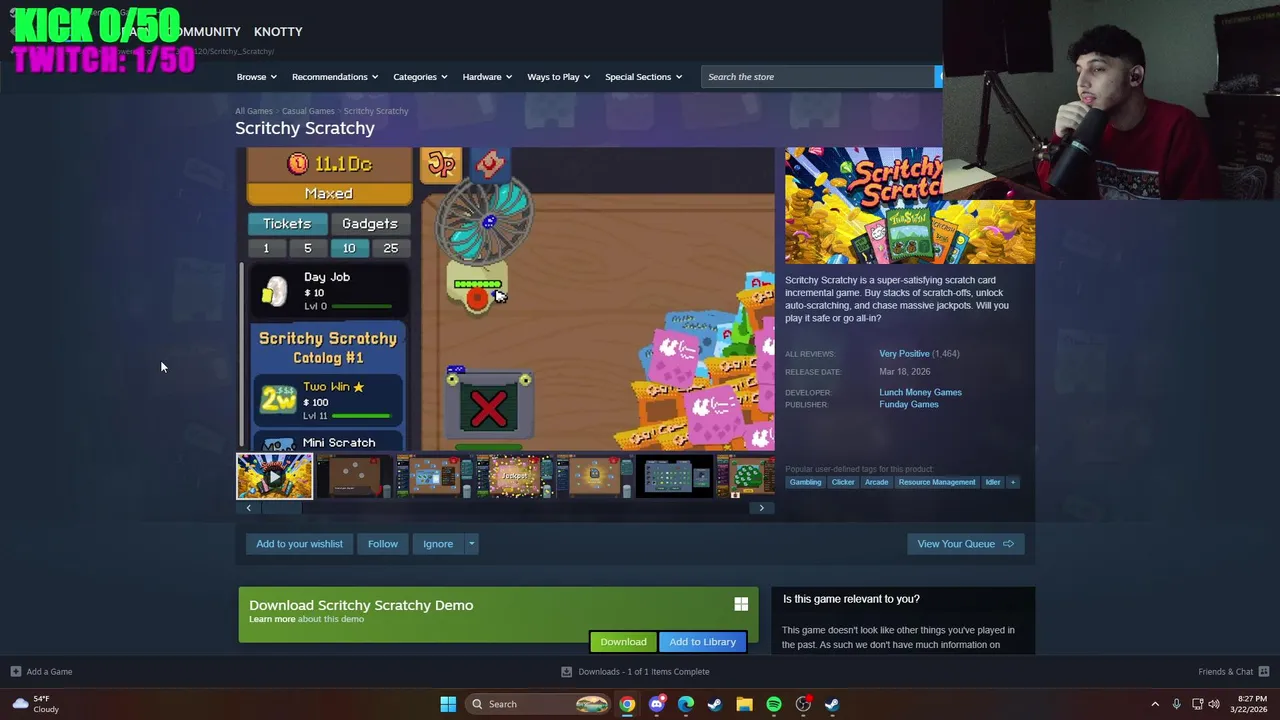The height and width of the screenshot is (720, 1280).
Task: Click the game trailer video player
Action: [x=505, y=299]
